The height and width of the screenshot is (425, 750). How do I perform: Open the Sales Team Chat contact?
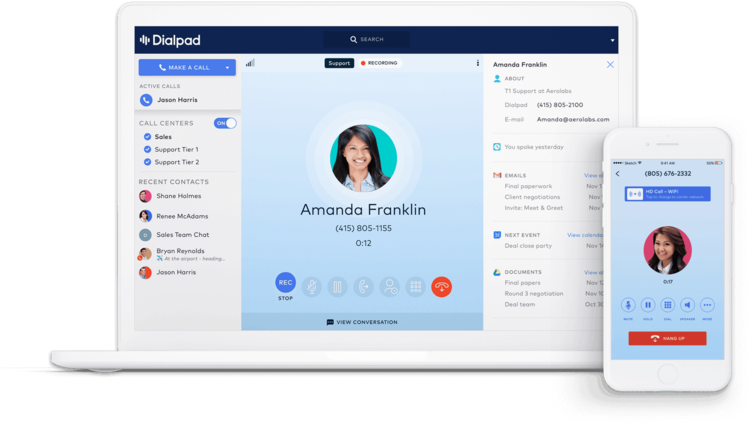point(181,234)
